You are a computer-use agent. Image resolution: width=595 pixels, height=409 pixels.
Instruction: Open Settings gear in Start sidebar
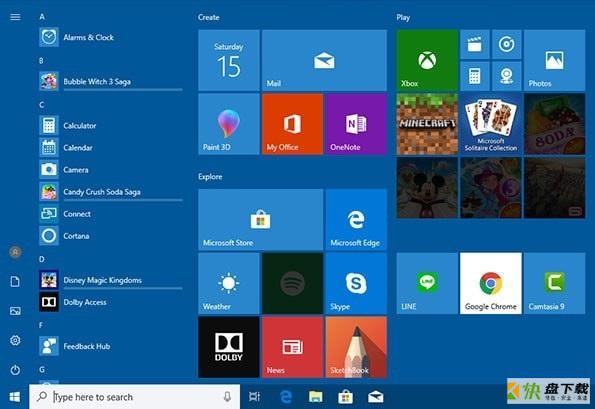point(15,340)
